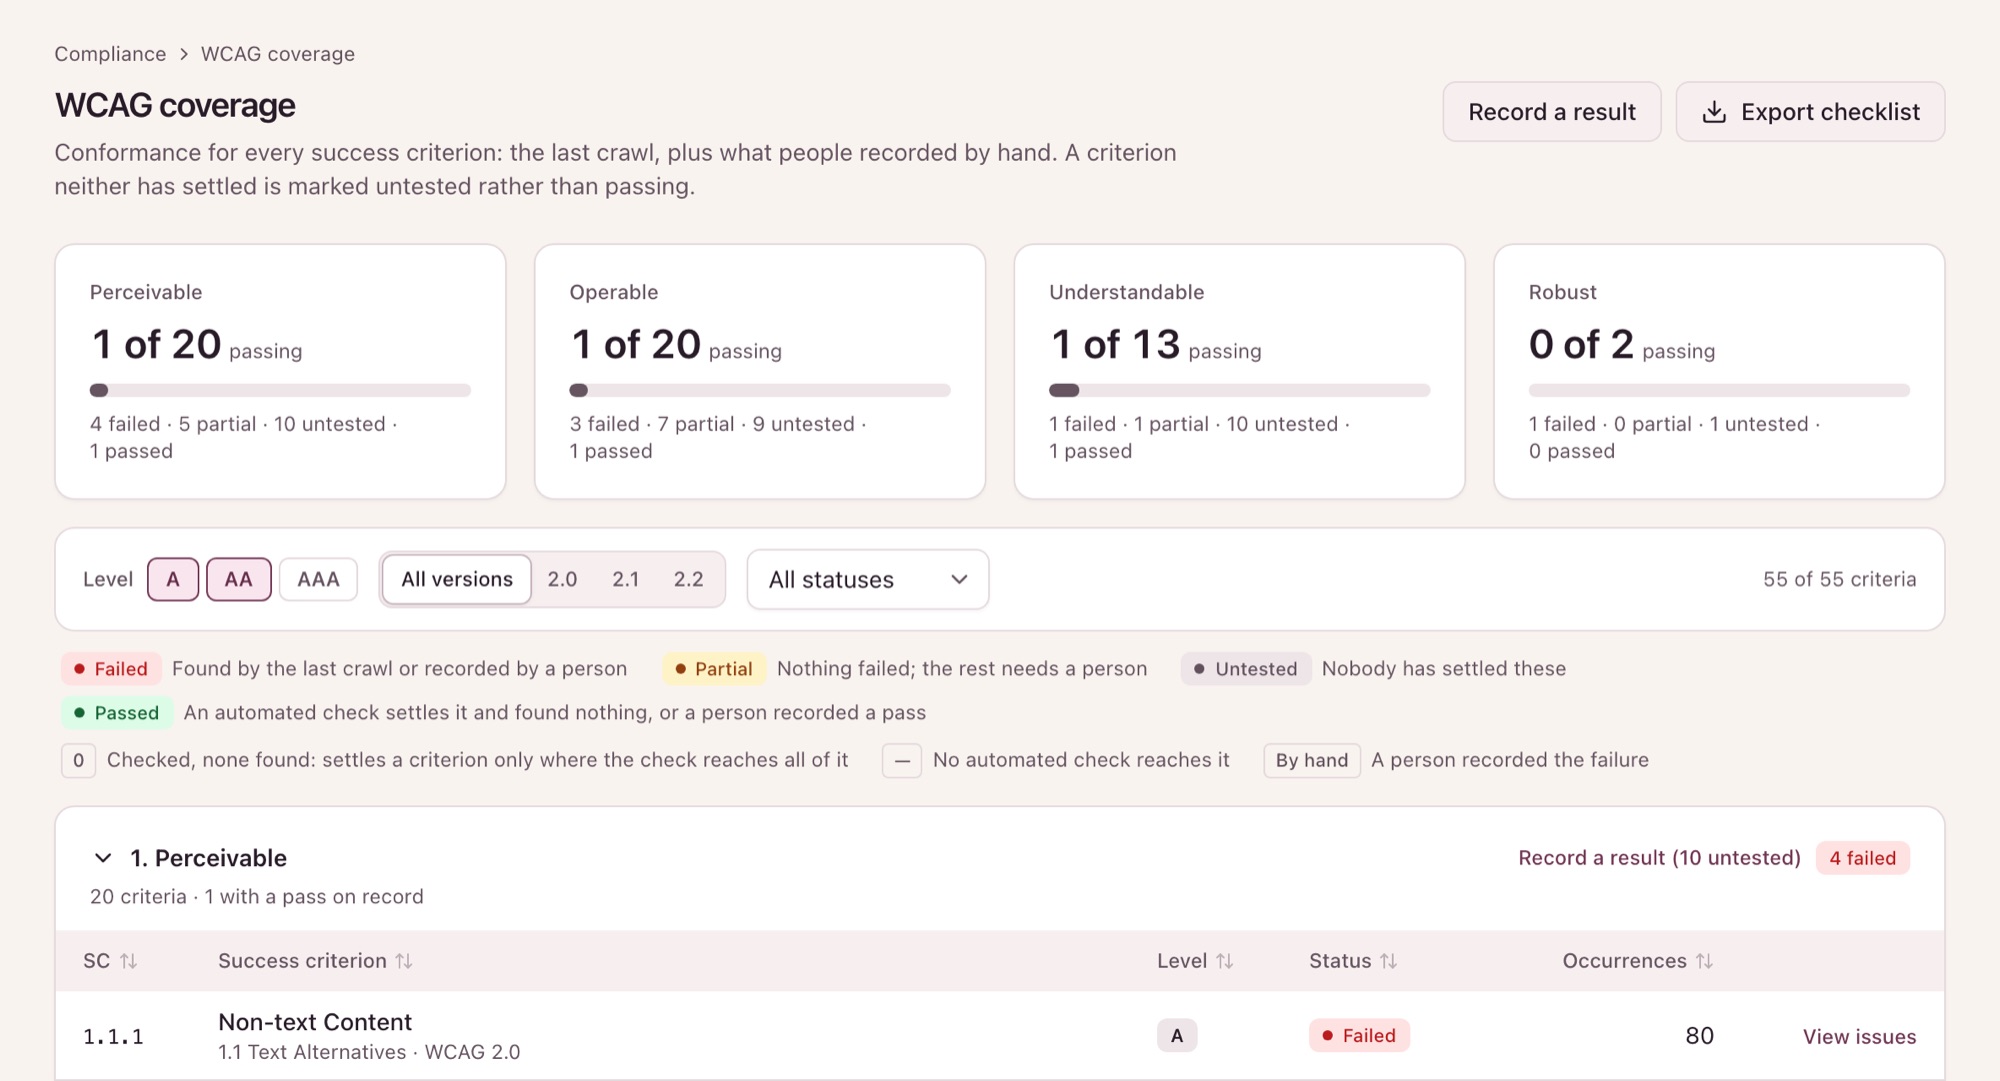Open the Robust summary card
This screenshot has height=1081, width=2000.
1719,371
